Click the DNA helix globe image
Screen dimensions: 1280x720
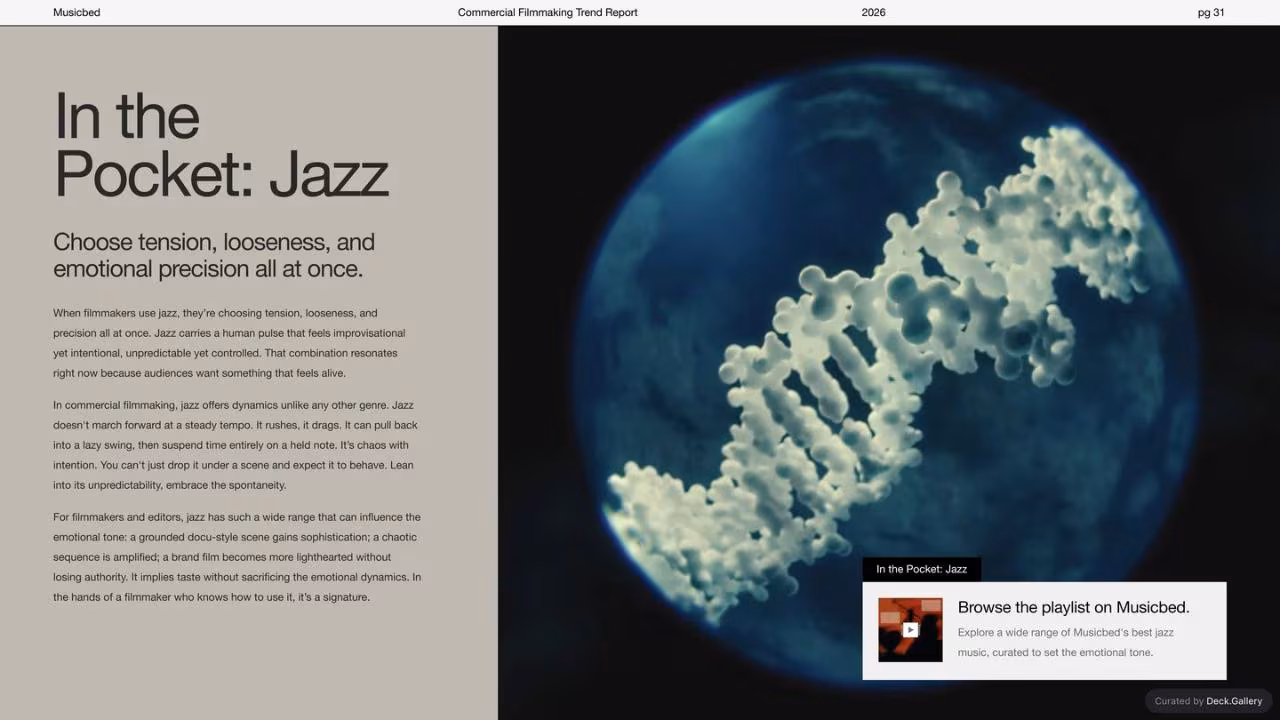click(x=889, y=372)
